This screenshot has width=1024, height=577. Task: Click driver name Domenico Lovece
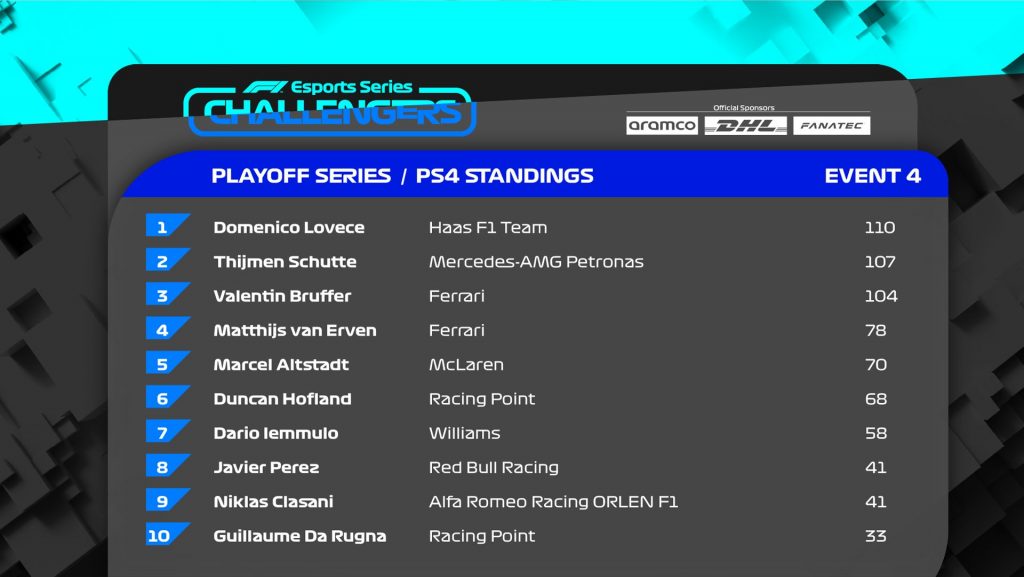pyautogui.click(x=289, y=227)
